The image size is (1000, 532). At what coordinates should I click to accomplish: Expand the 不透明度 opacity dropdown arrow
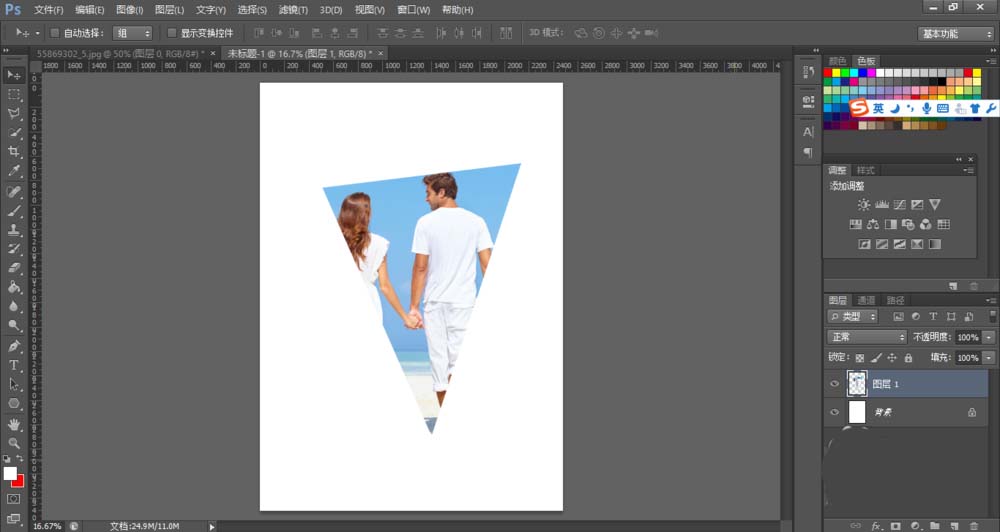989,338
